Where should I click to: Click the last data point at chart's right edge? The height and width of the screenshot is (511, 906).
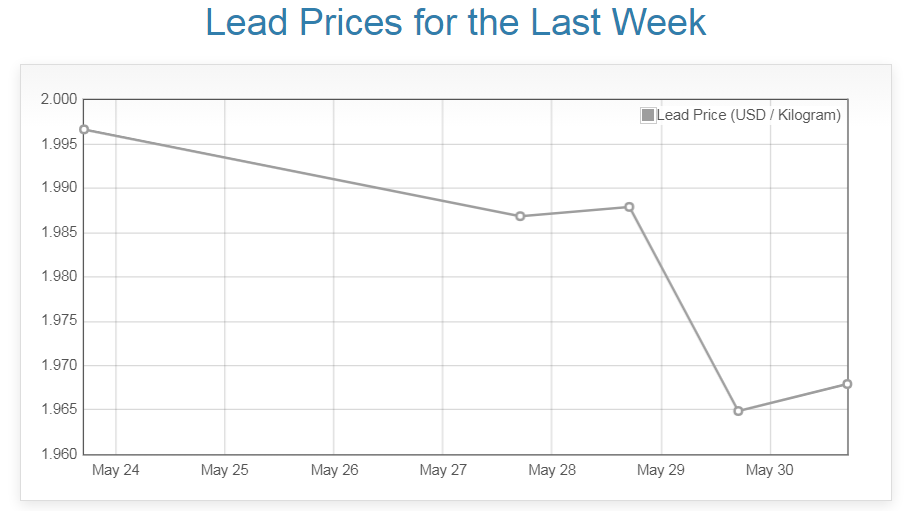coord(847,384)
